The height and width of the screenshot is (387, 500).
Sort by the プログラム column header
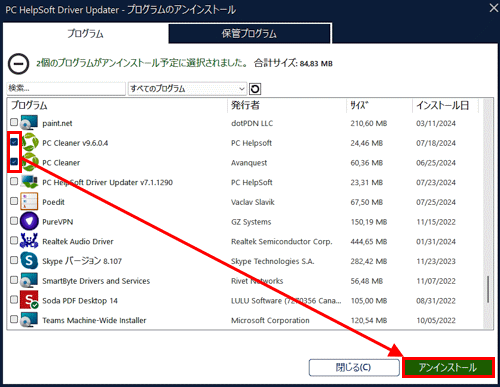pos(117,106)
